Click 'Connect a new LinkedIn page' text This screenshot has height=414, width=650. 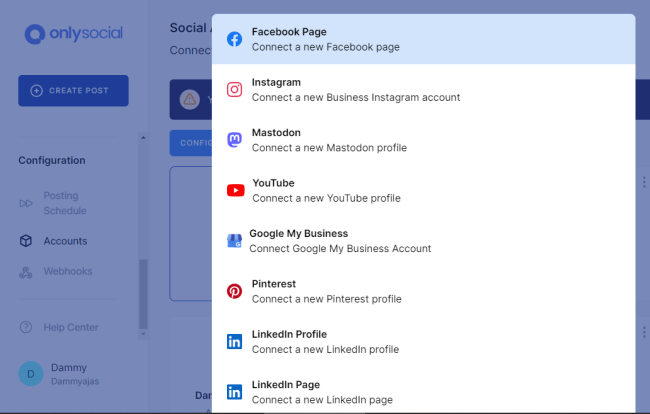pyautogui.click(x=322, y=400)
